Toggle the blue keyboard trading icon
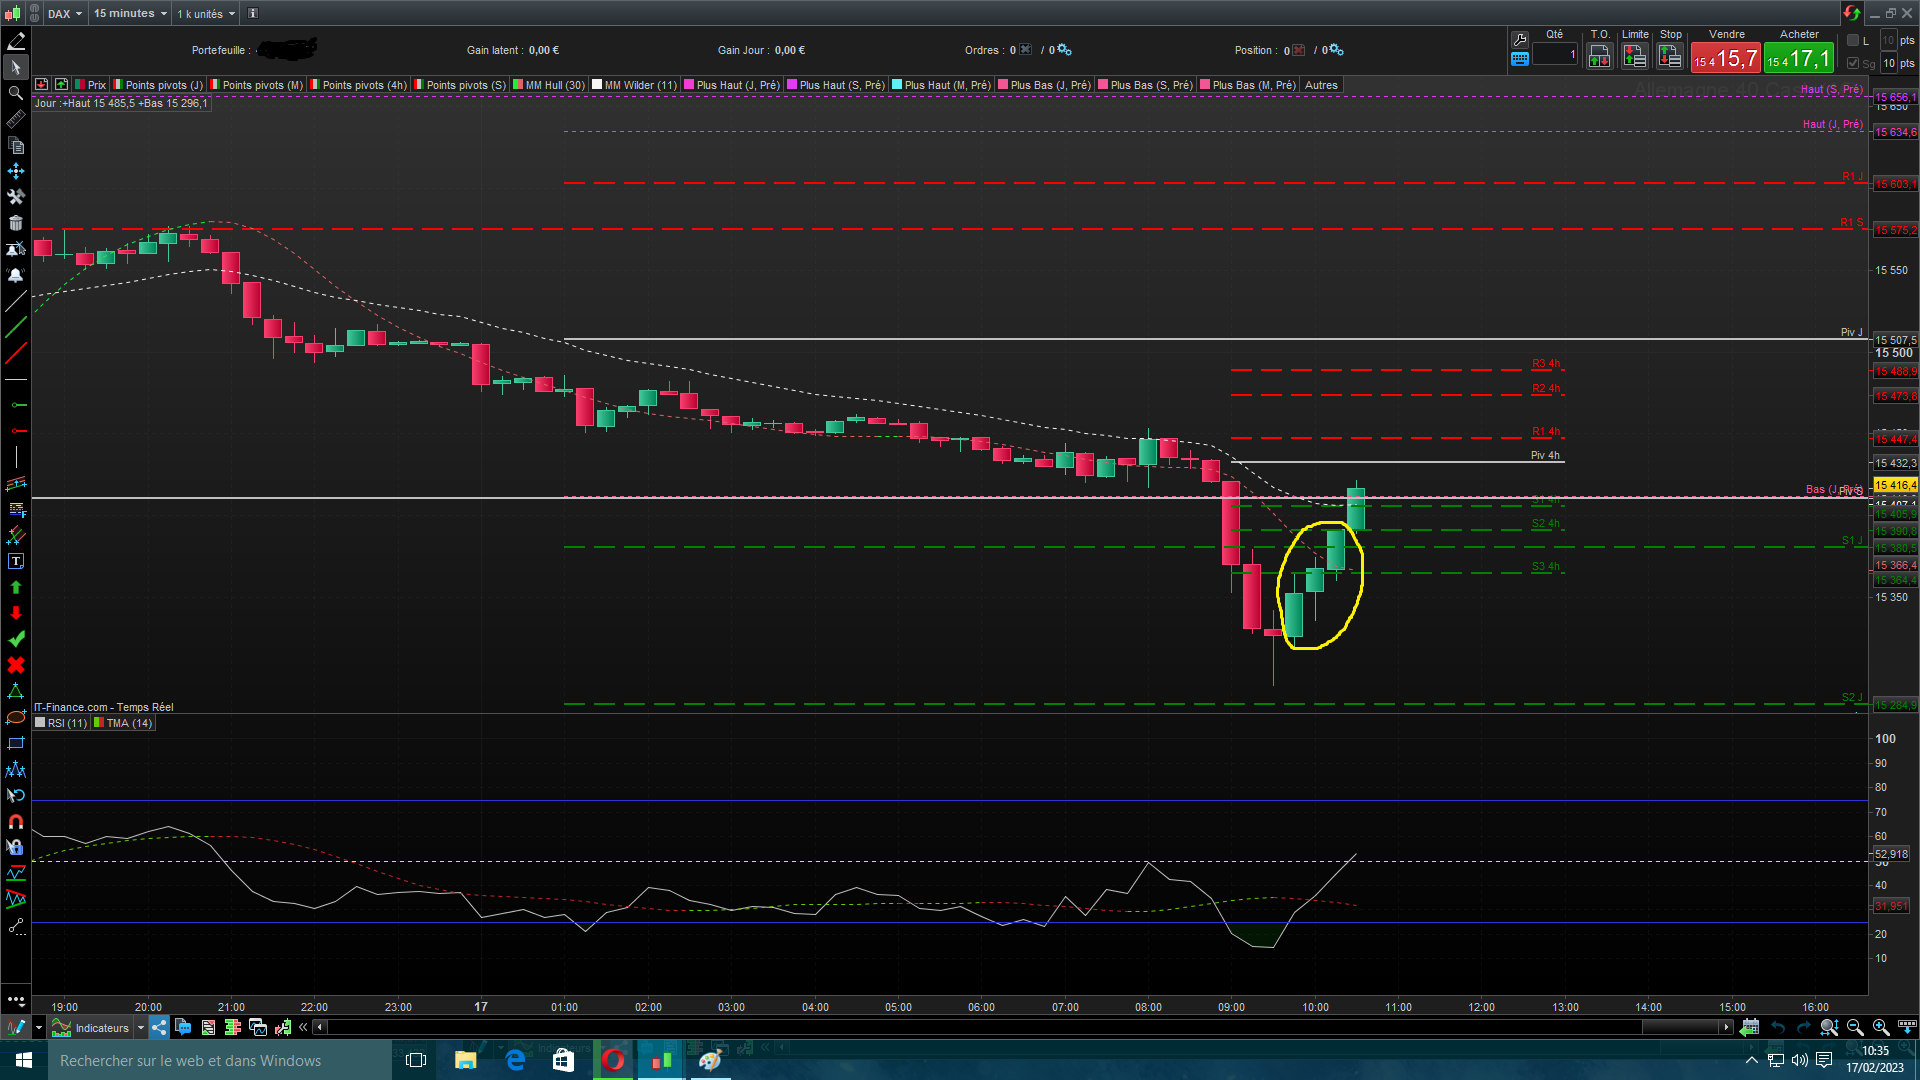The image size is (1920, 1080). pos(1520,59)
